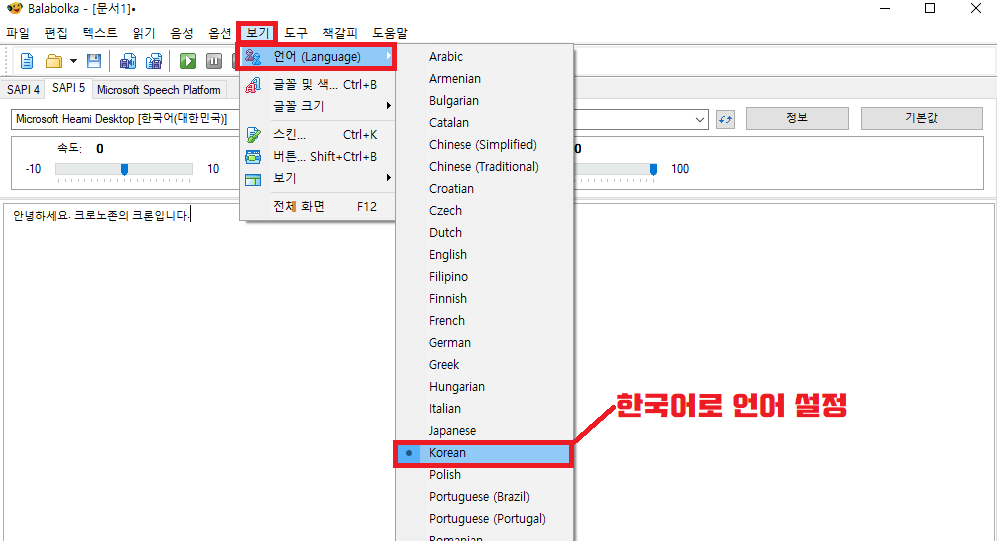Open the 편집 menu
Viewport: 997px width, 541px height.
click(x=56, y=33)
